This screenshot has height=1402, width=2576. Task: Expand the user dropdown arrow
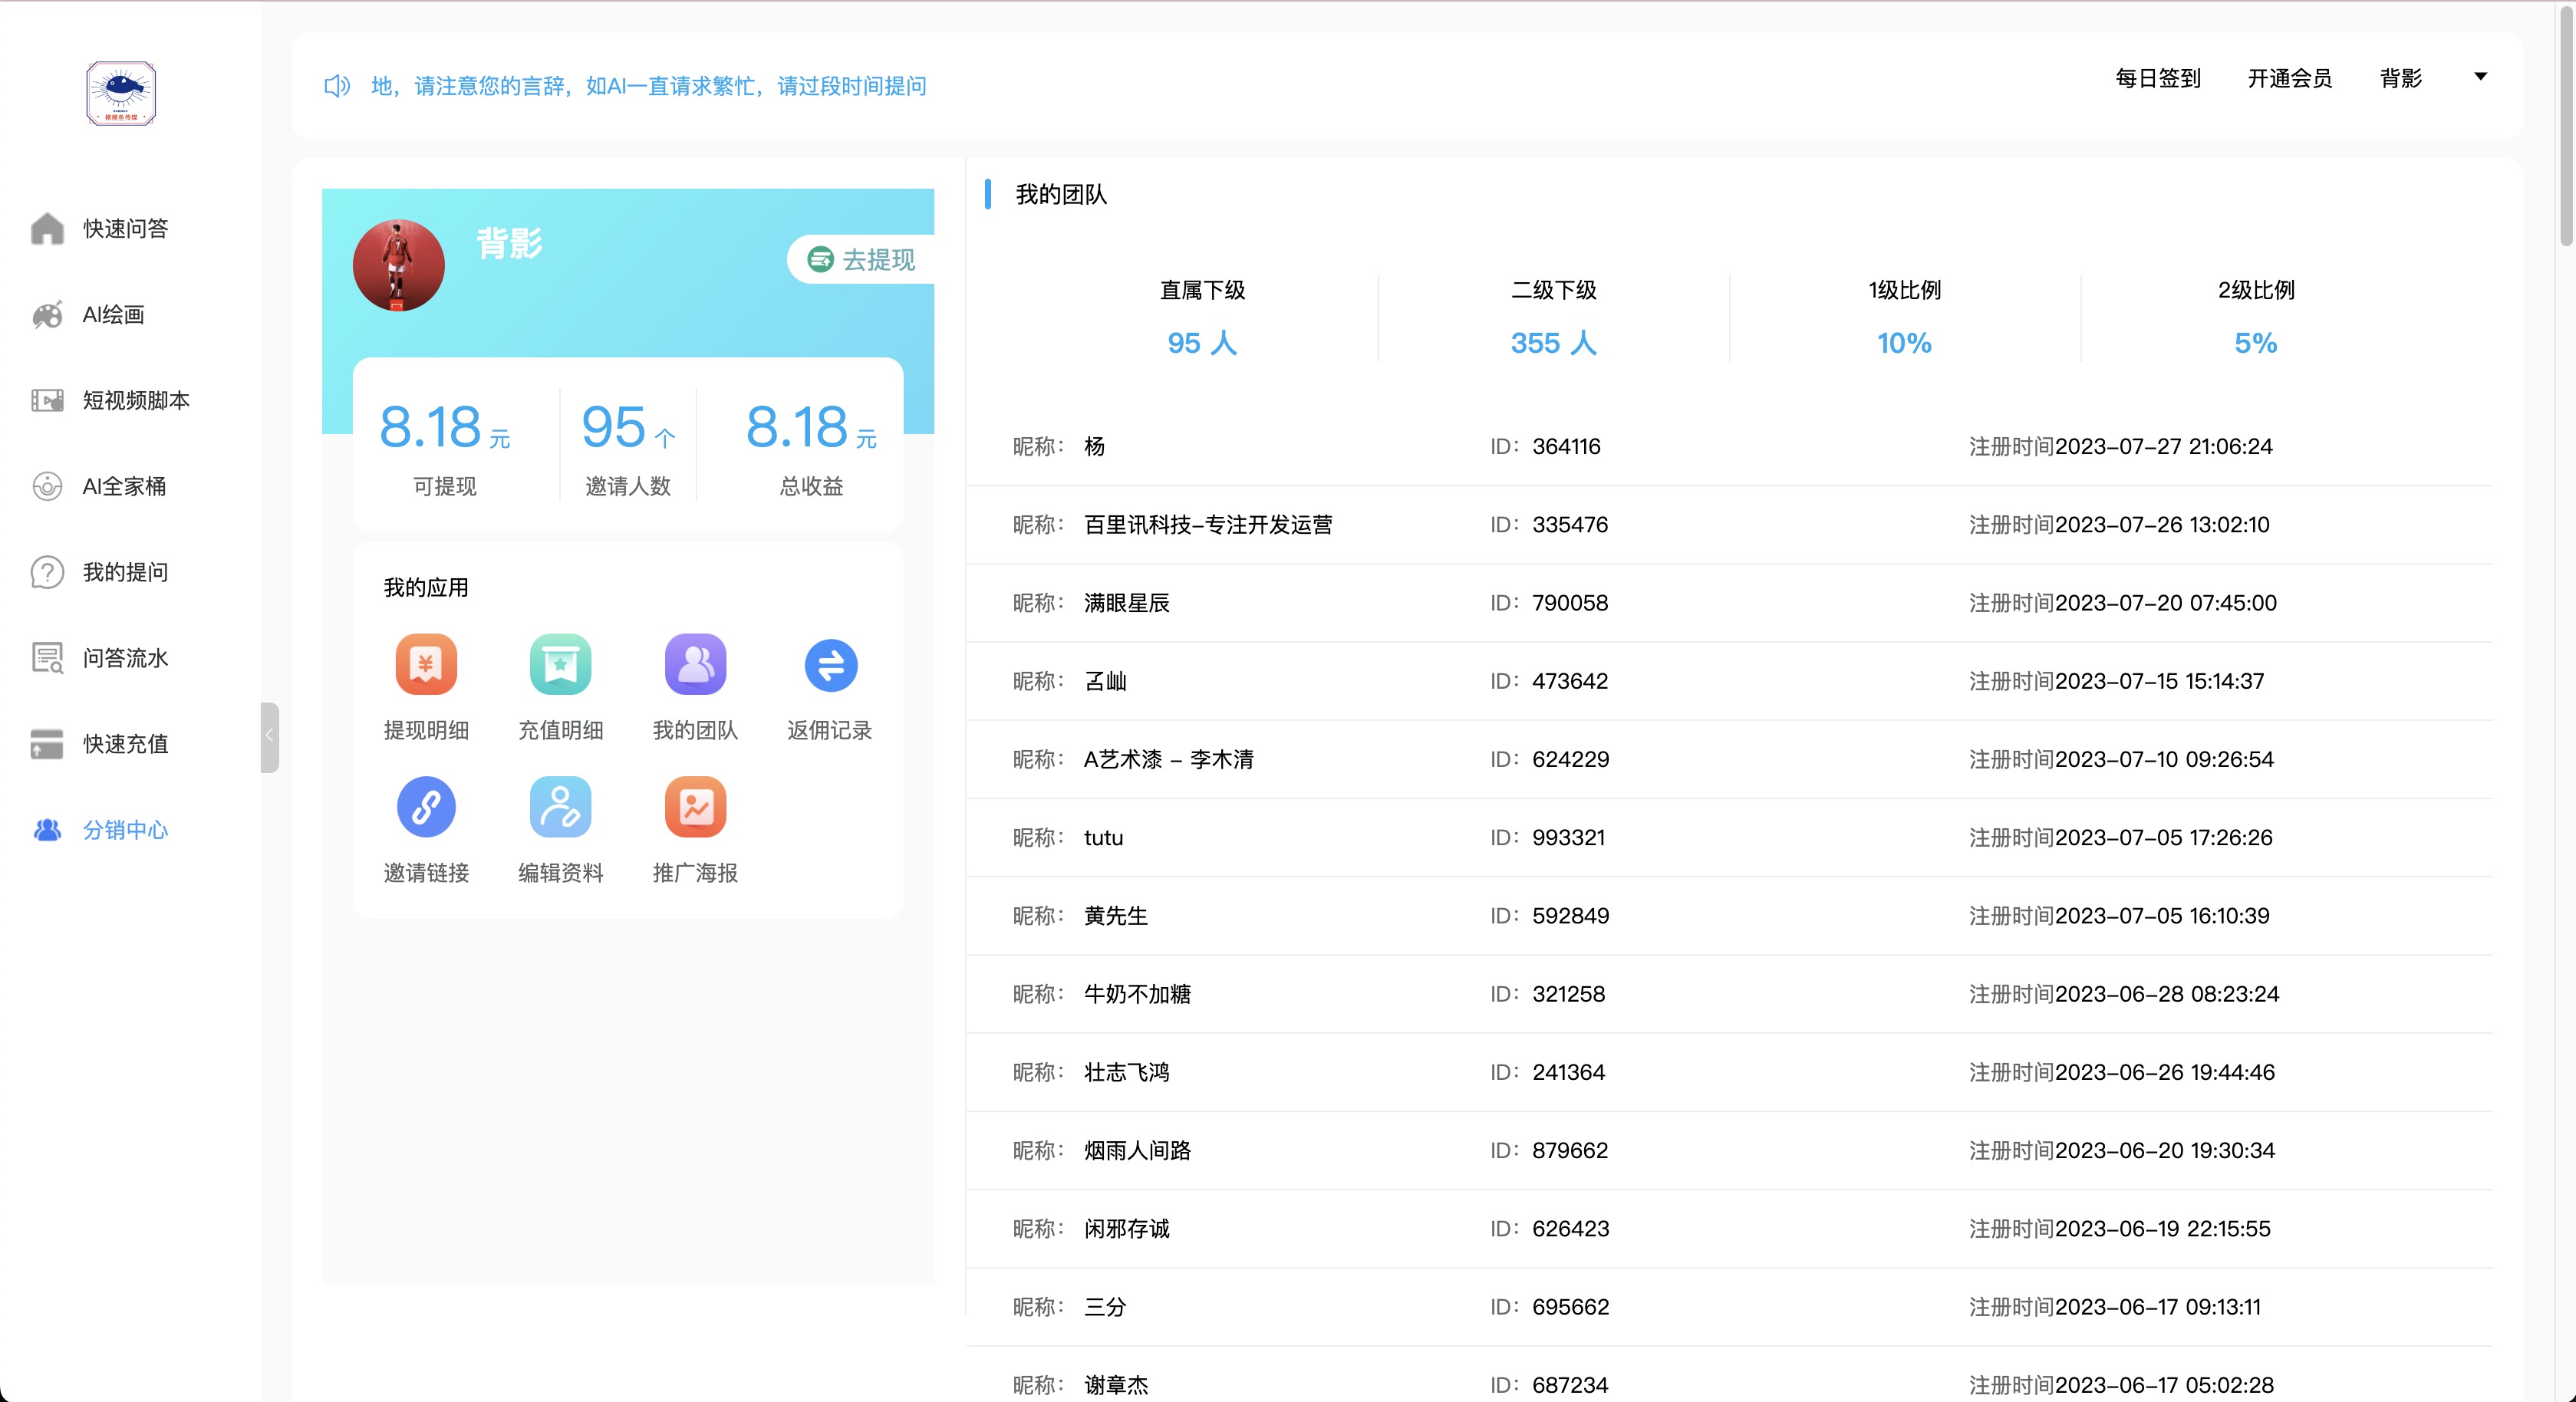pos(2480,77)
